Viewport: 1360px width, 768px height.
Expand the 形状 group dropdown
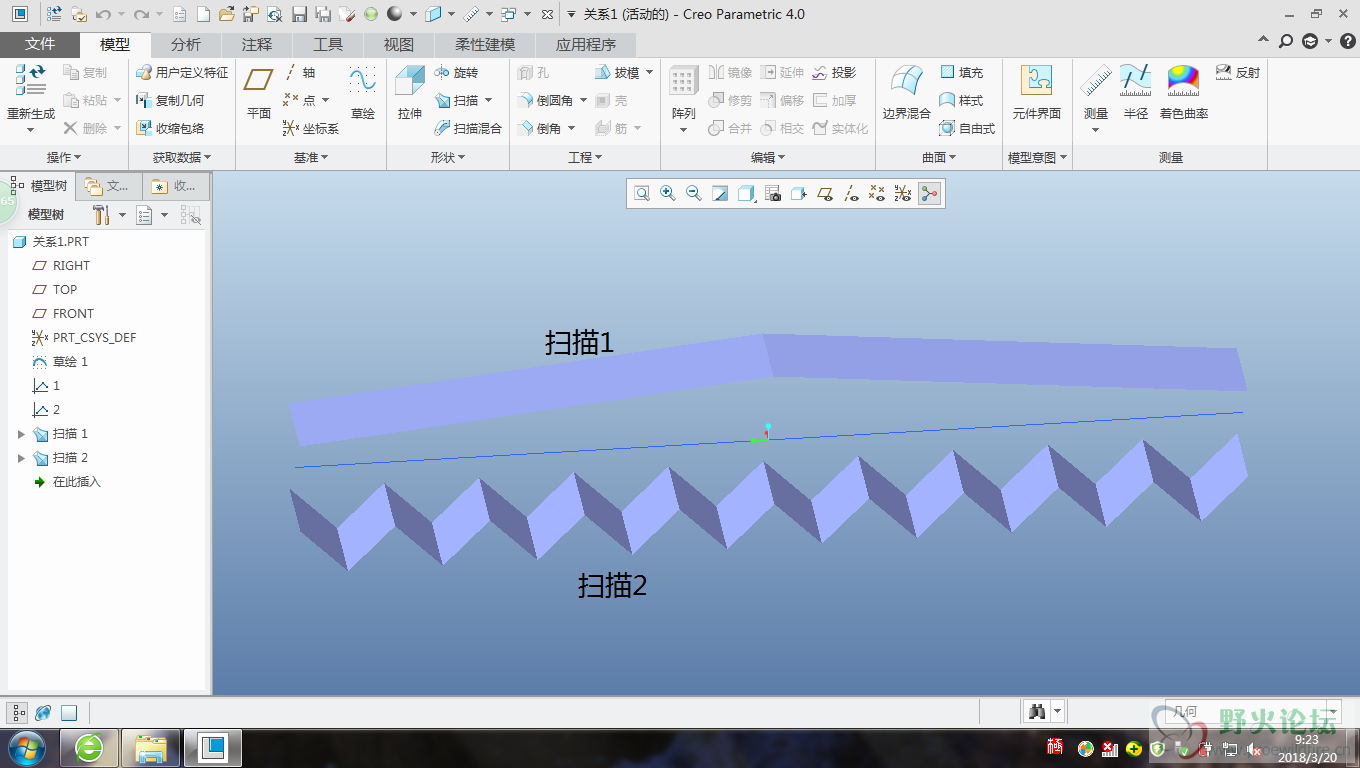[x=448, y=158]
